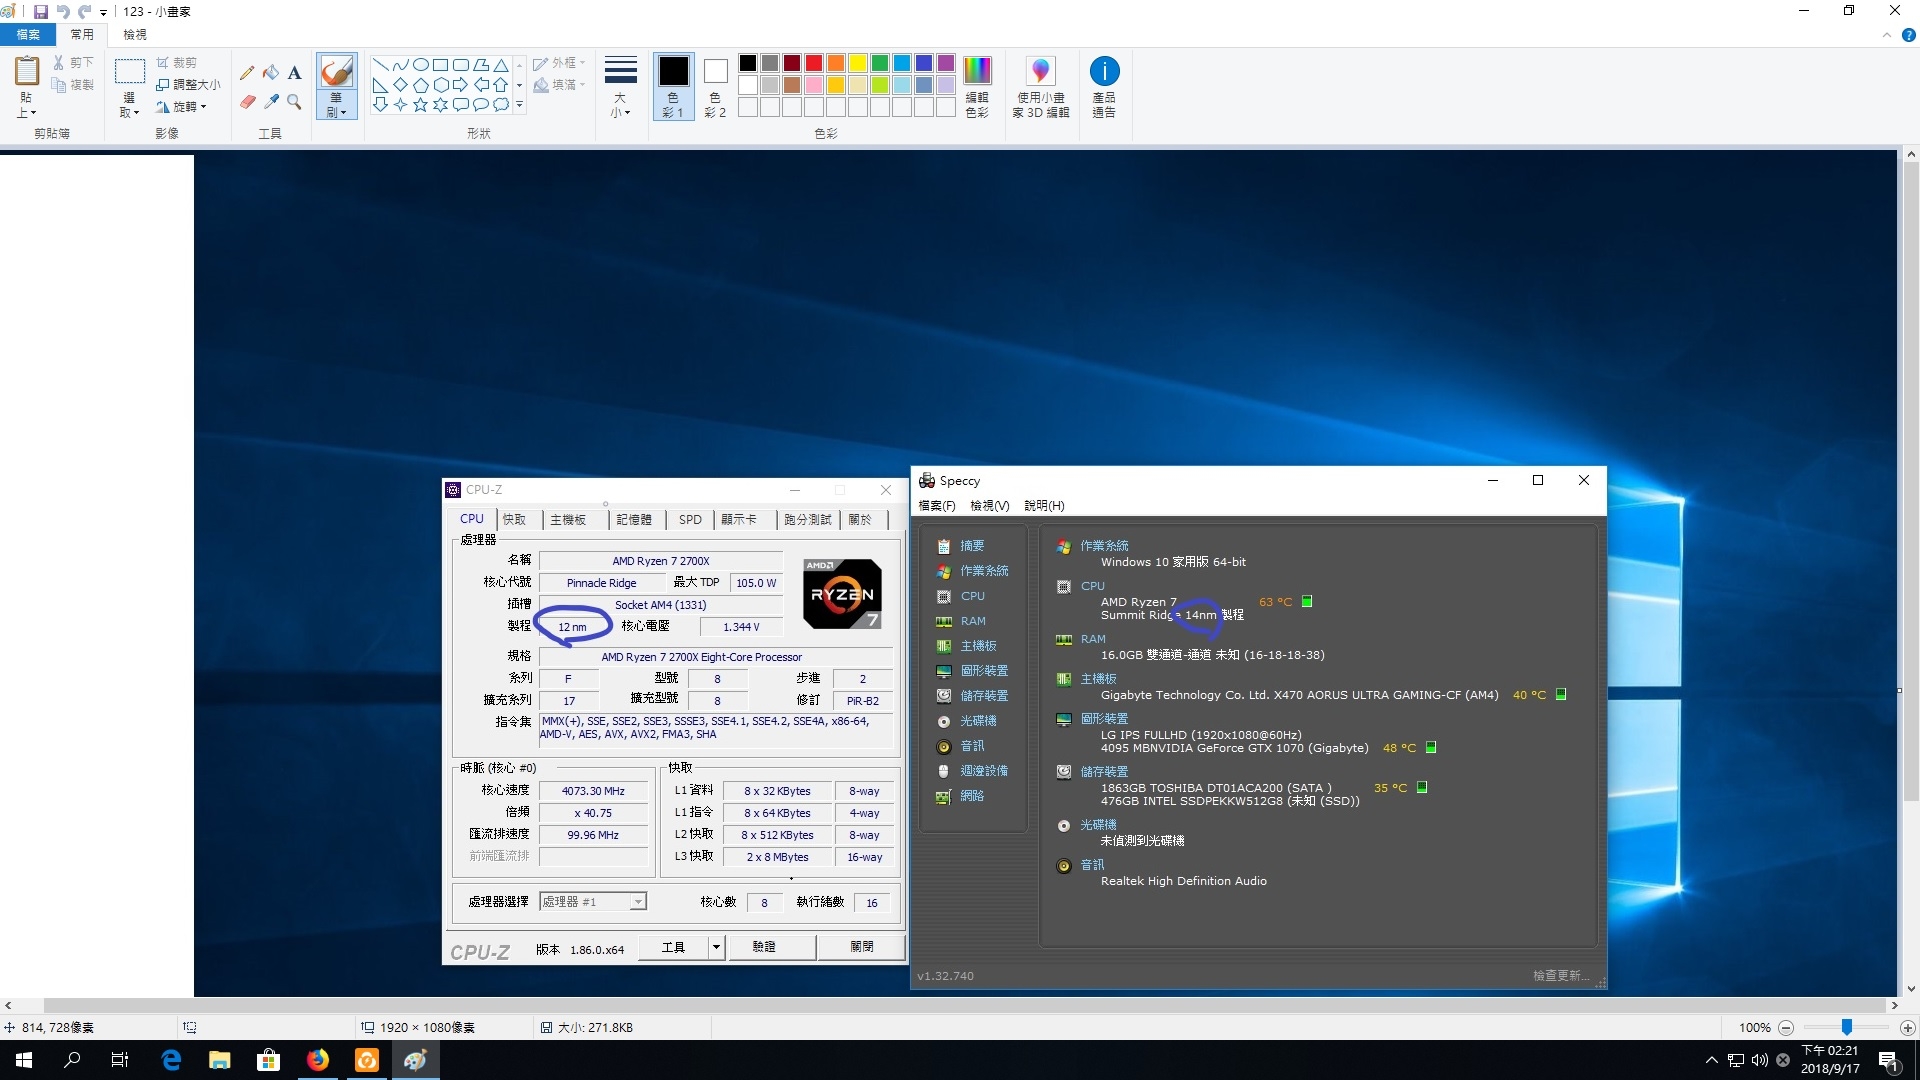Choose the straight Line shape
The image size is (1920, 1080).
click(380, 65)
